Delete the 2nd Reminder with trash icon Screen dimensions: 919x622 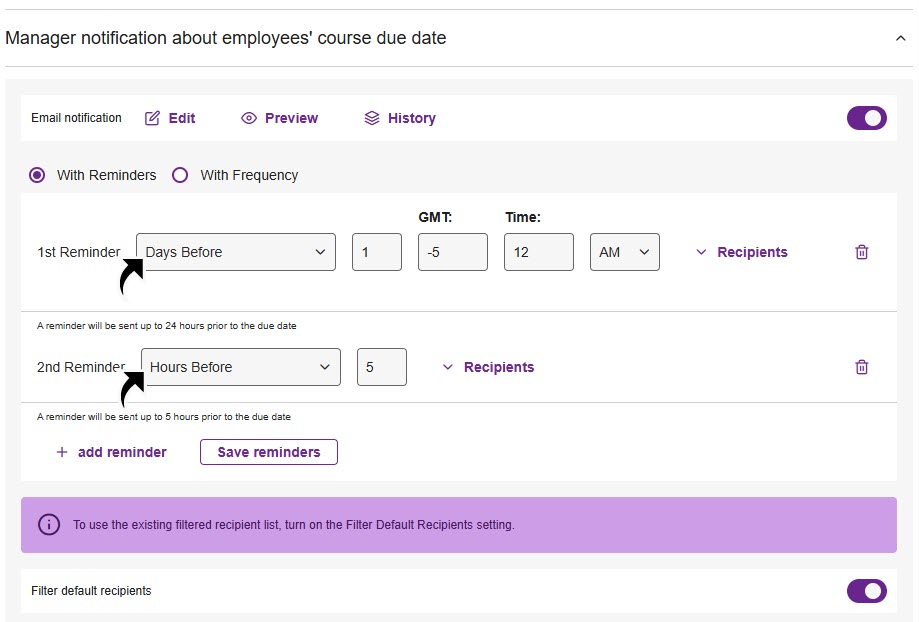pyautogui.click(x=861, y=367)
